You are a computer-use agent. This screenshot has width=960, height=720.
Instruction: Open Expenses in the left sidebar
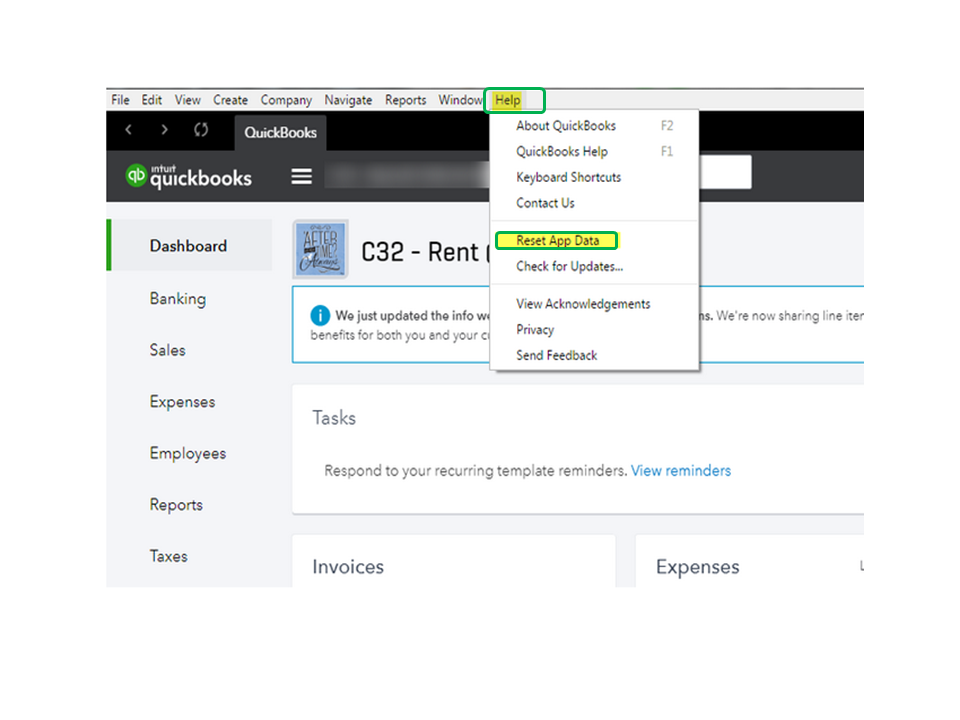(x=182, y=402)
